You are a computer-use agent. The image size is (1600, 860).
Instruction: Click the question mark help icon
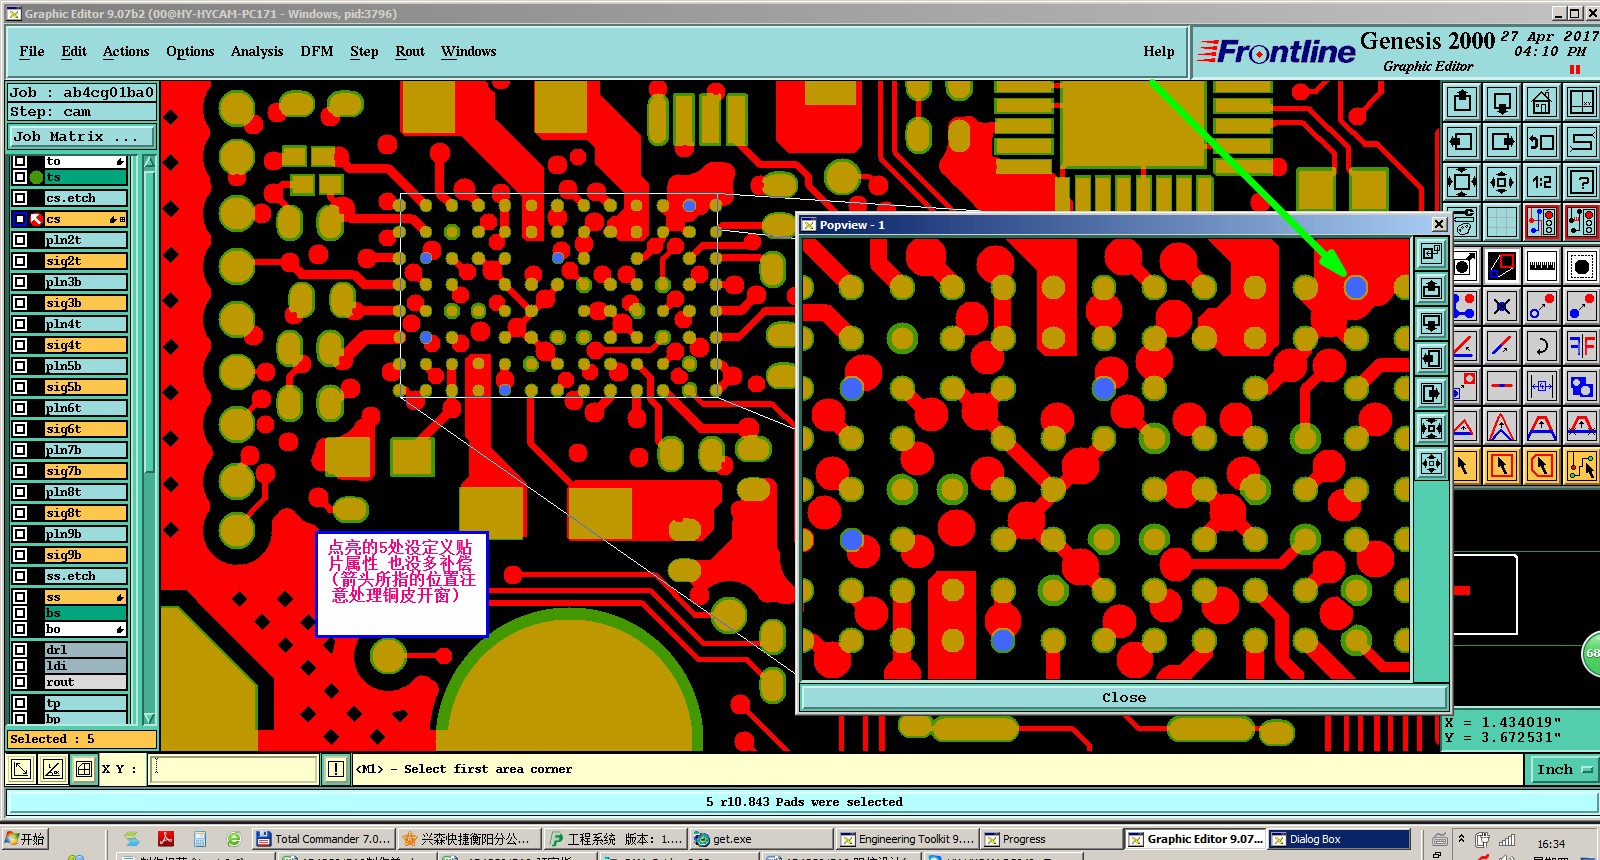(x=1581, y=182)
